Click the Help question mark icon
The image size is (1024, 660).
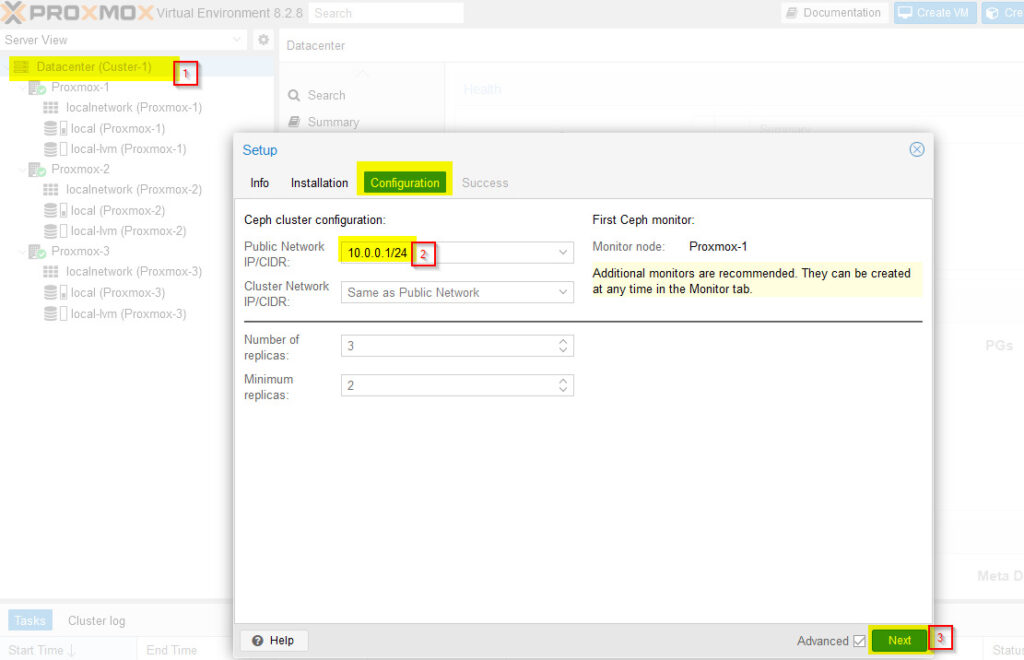[257, 641]
